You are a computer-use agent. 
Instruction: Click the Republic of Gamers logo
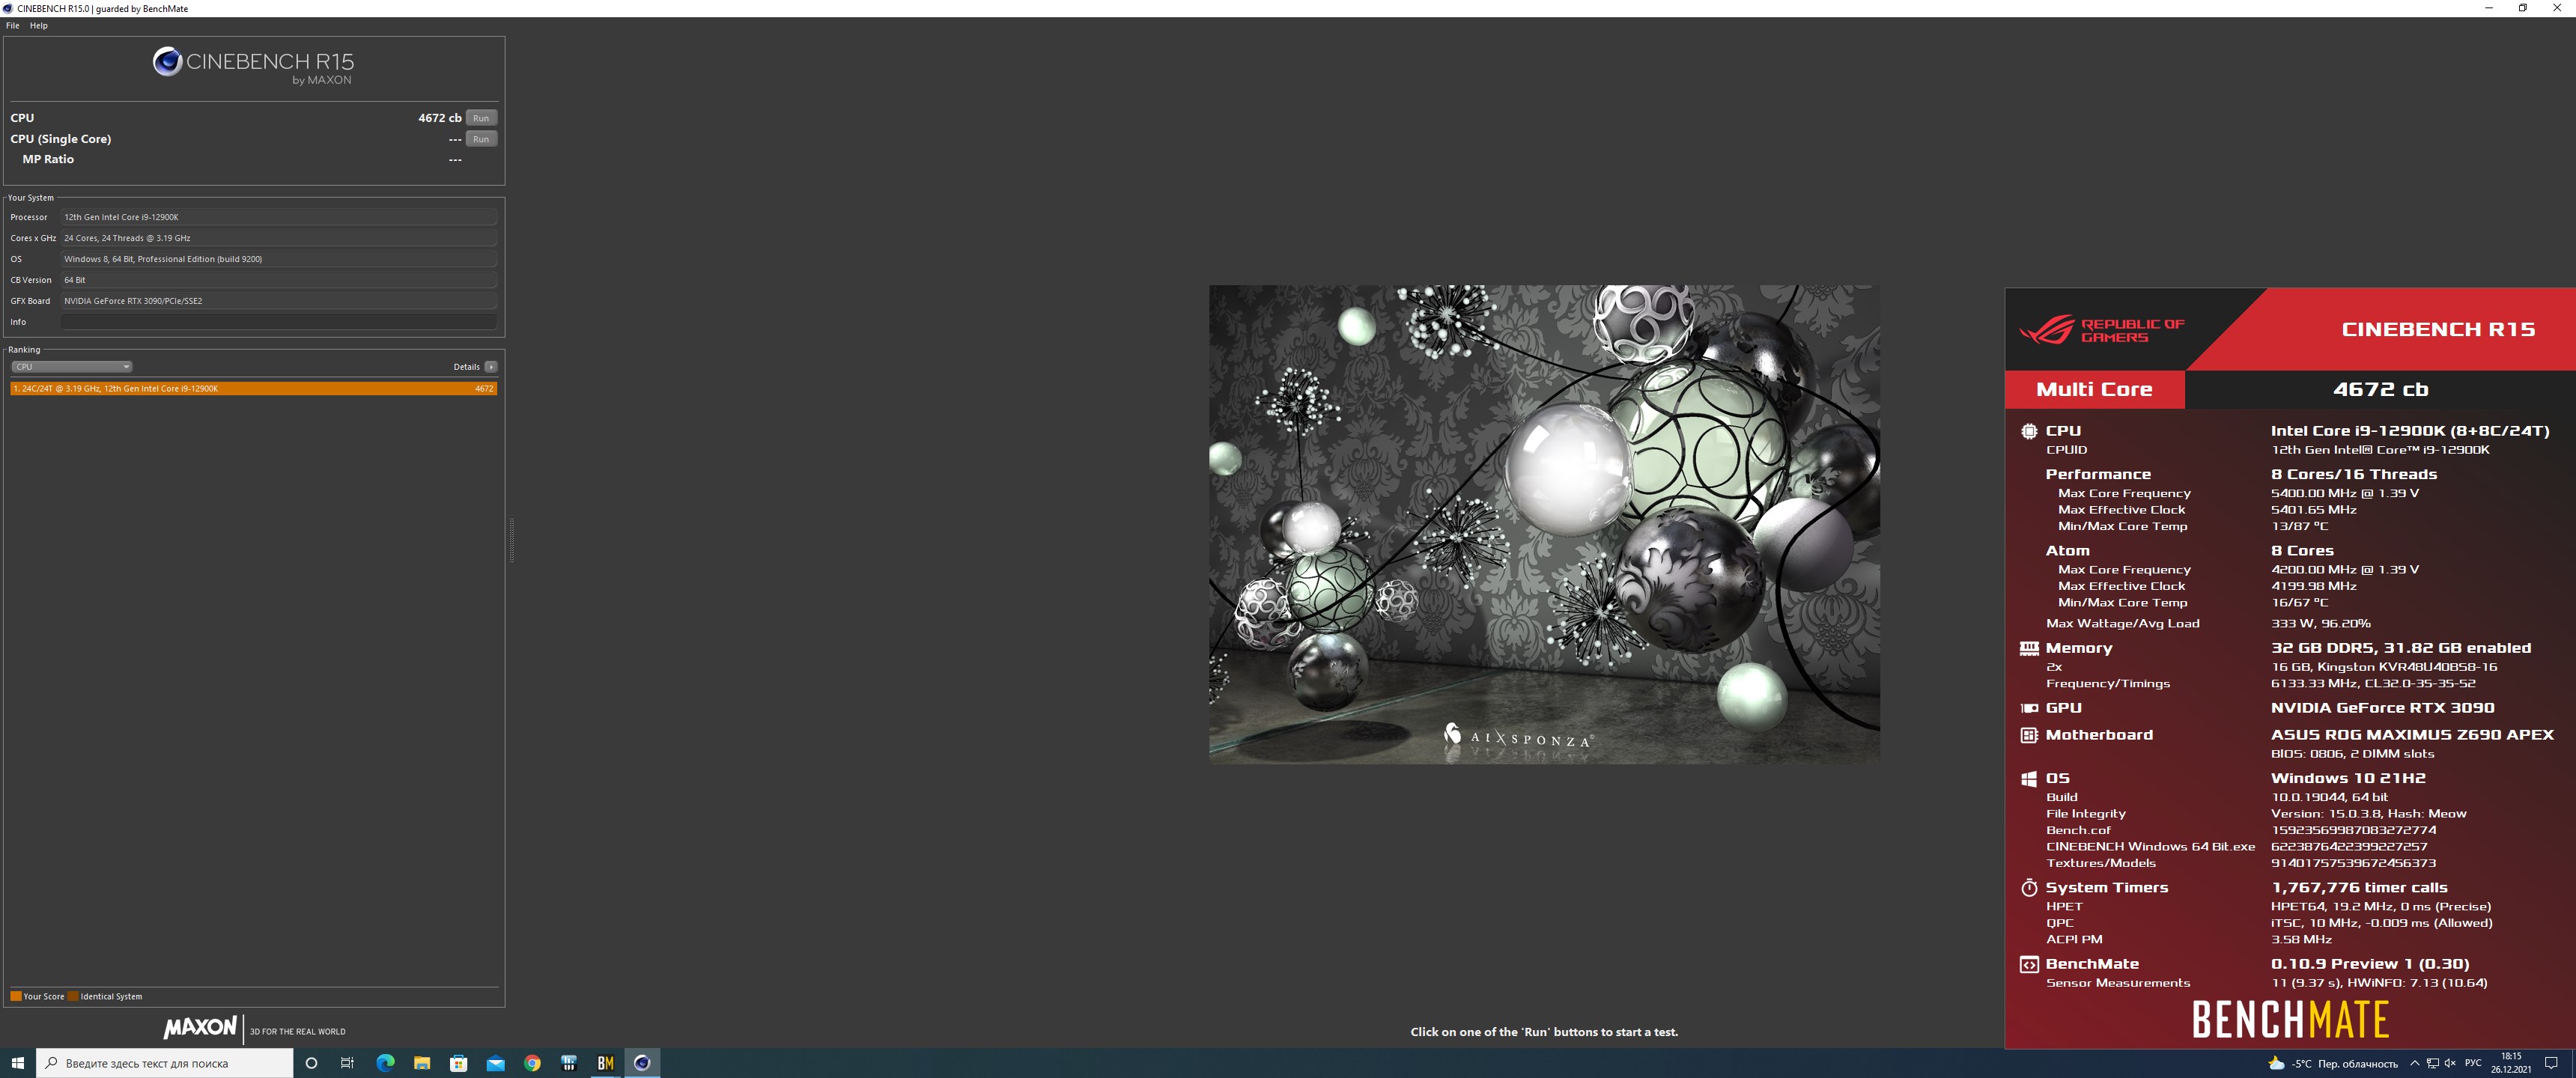[x=2102, y=330]
